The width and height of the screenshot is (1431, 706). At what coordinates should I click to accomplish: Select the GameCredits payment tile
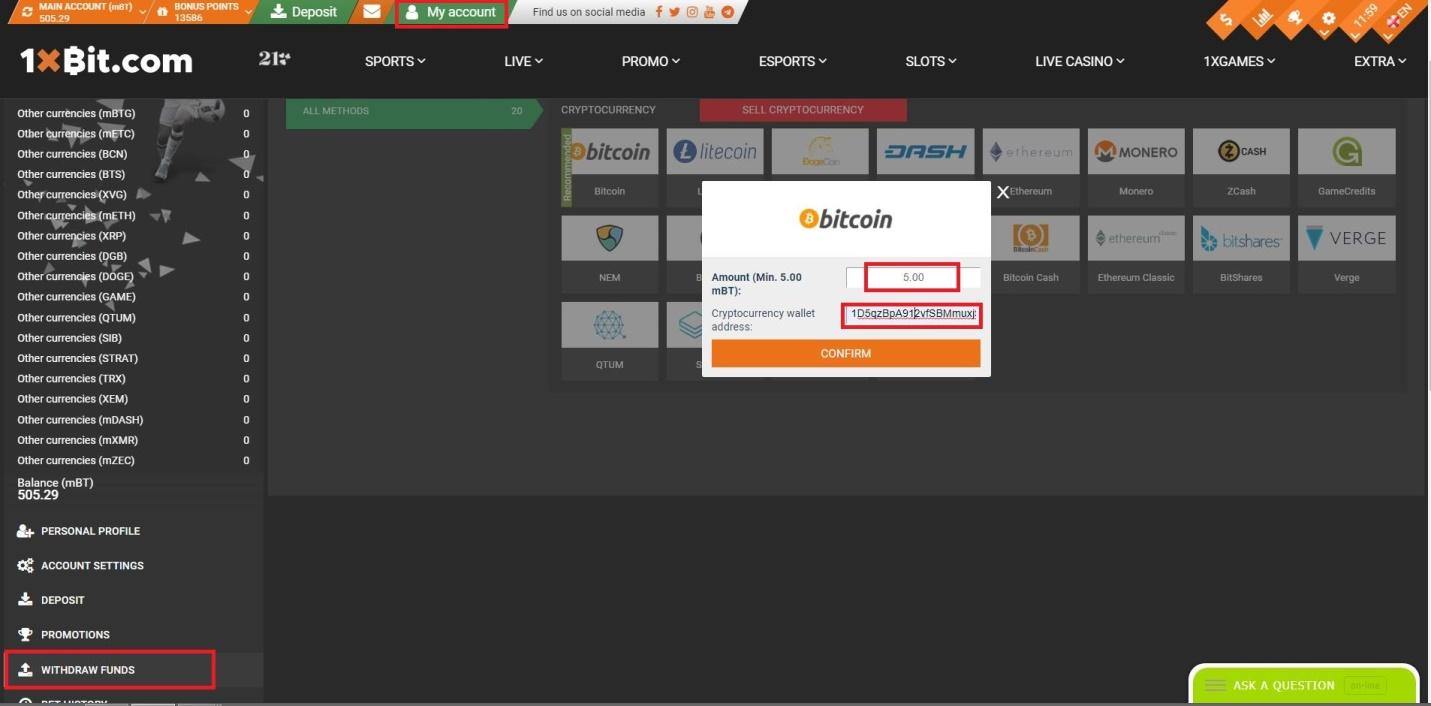pyautogui.click(x=1347, y=166)
